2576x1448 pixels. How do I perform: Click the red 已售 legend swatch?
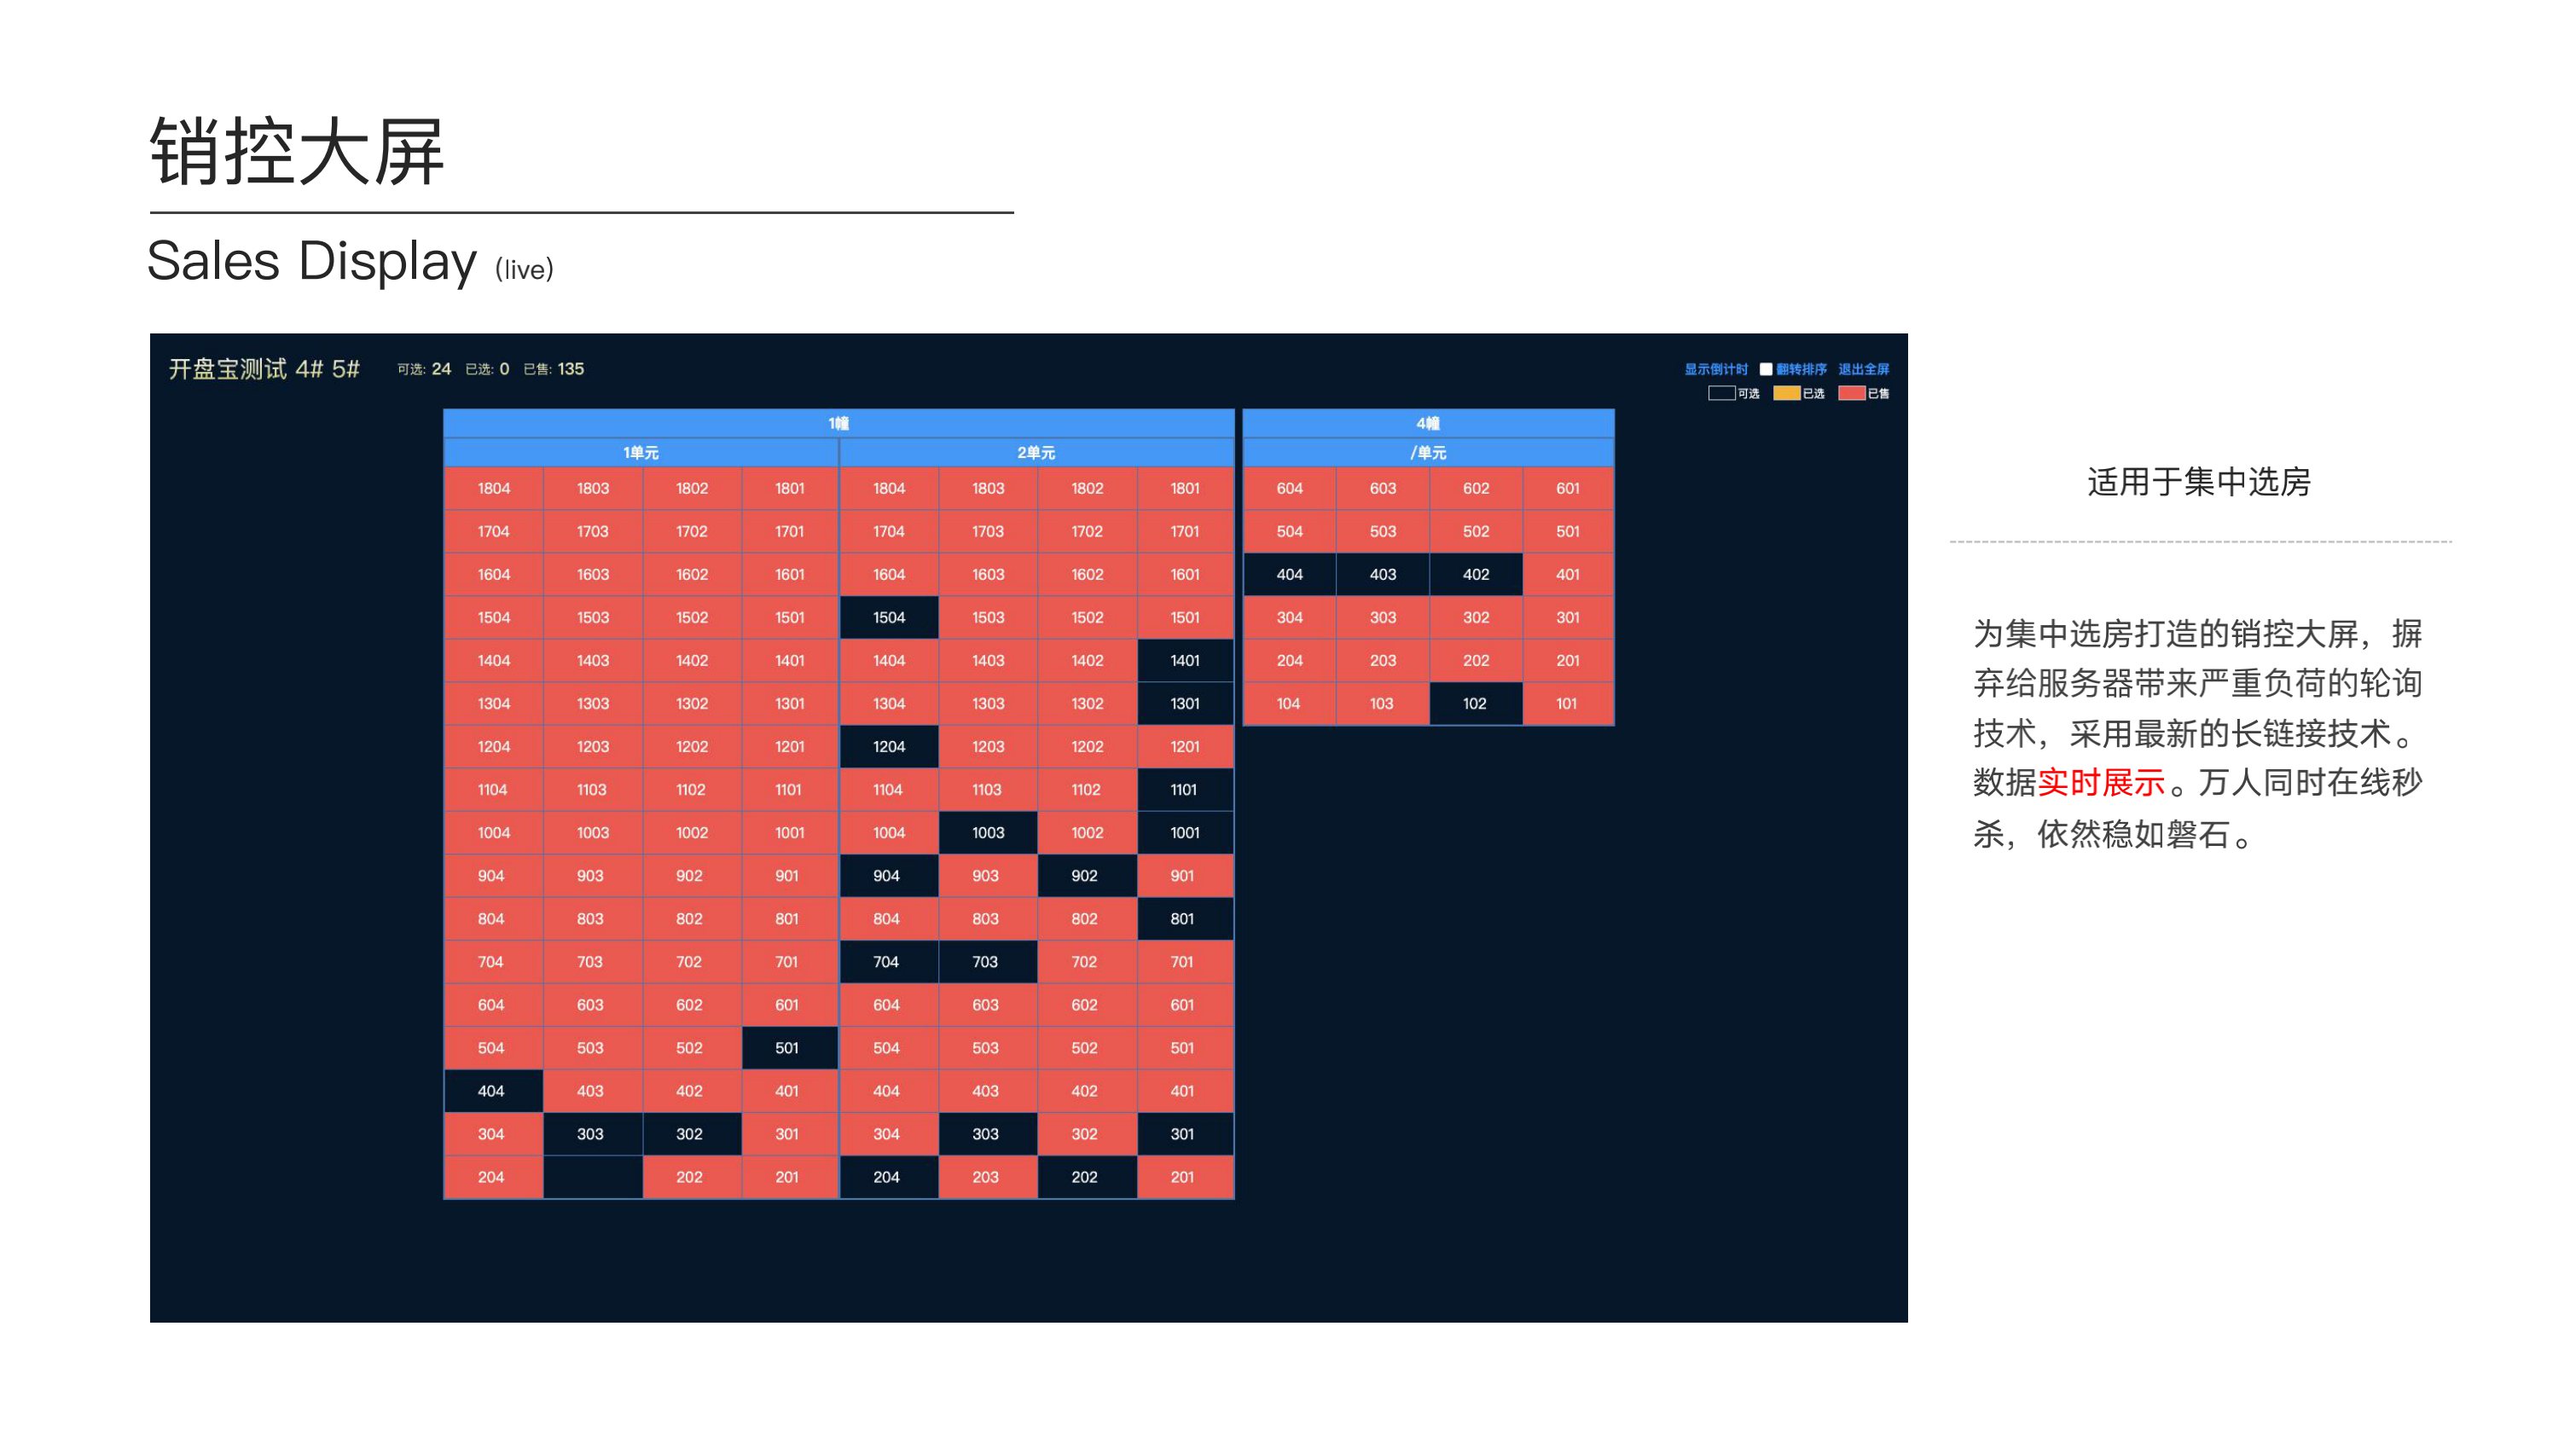tap(1851, 393)
